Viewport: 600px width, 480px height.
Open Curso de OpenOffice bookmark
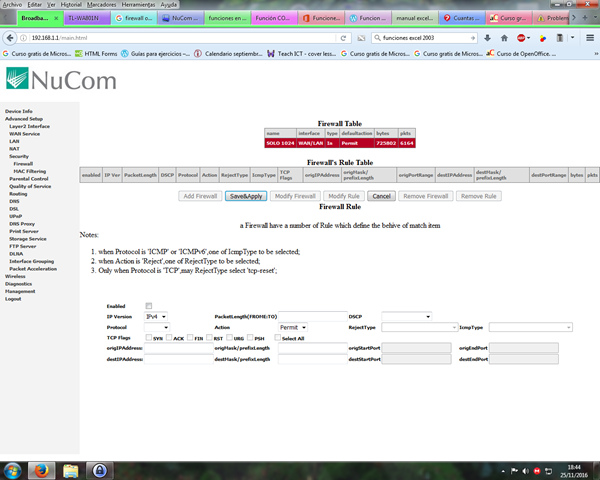(x=521, y=54)
